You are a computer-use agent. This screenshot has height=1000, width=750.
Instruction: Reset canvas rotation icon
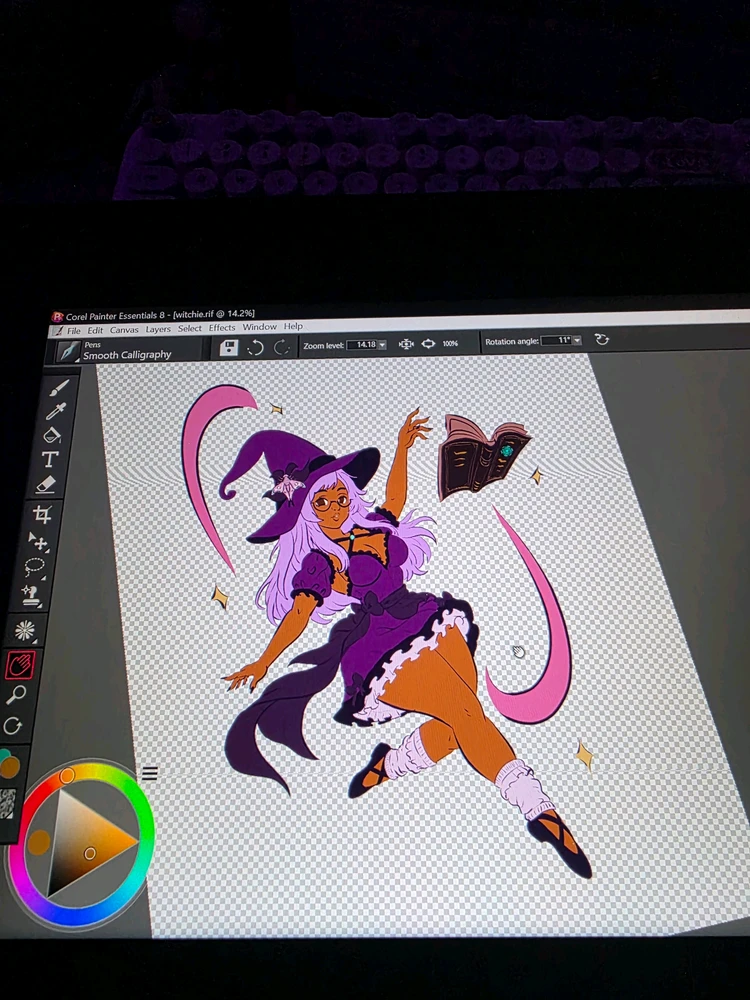tap(601, 339)
